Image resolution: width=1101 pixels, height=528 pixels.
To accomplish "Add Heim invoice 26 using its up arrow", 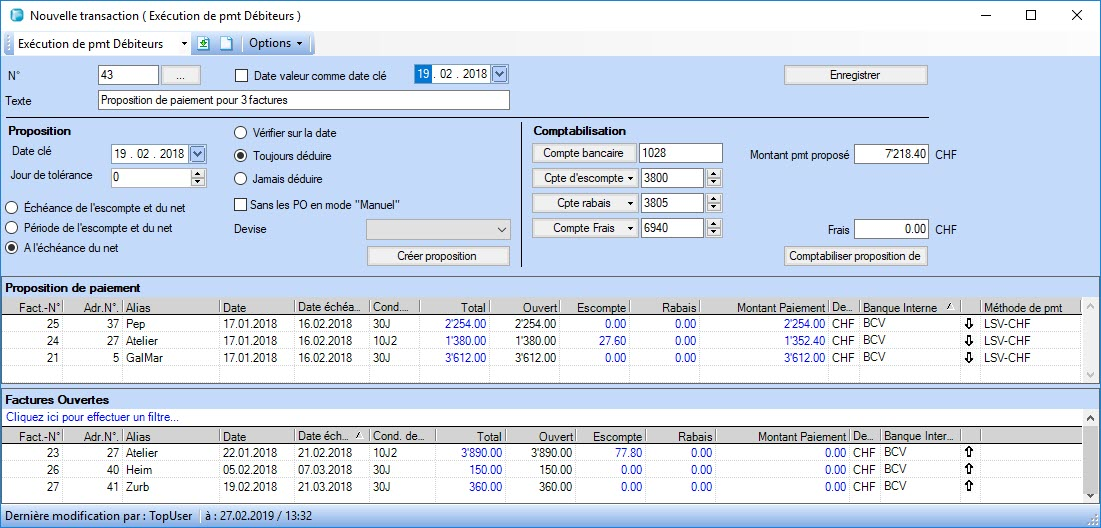I will [968, 470].
